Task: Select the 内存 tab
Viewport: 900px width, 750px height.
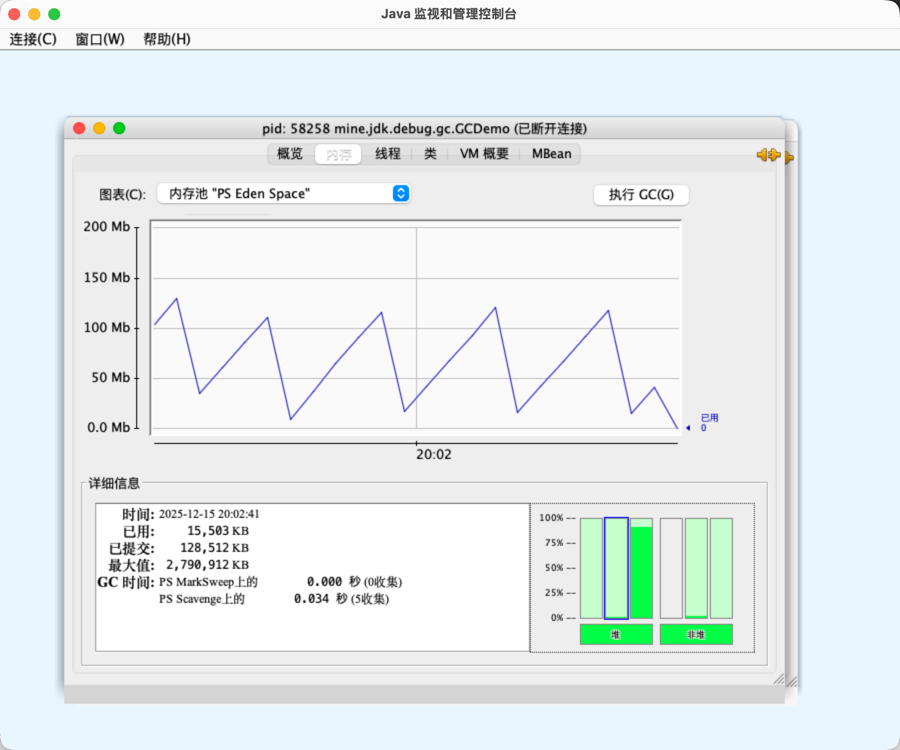Action: pyautogui.click(x=338, y=154)
